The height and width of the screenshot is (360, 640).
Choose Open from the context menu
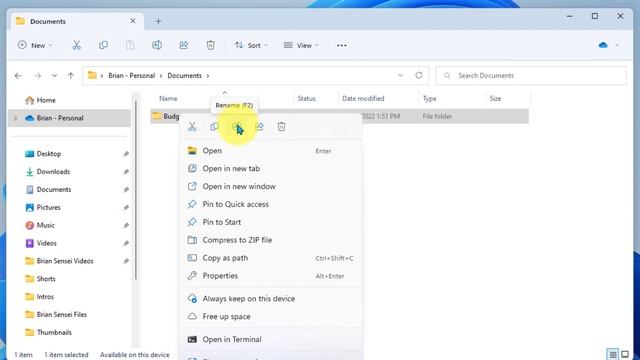point(270,151)
